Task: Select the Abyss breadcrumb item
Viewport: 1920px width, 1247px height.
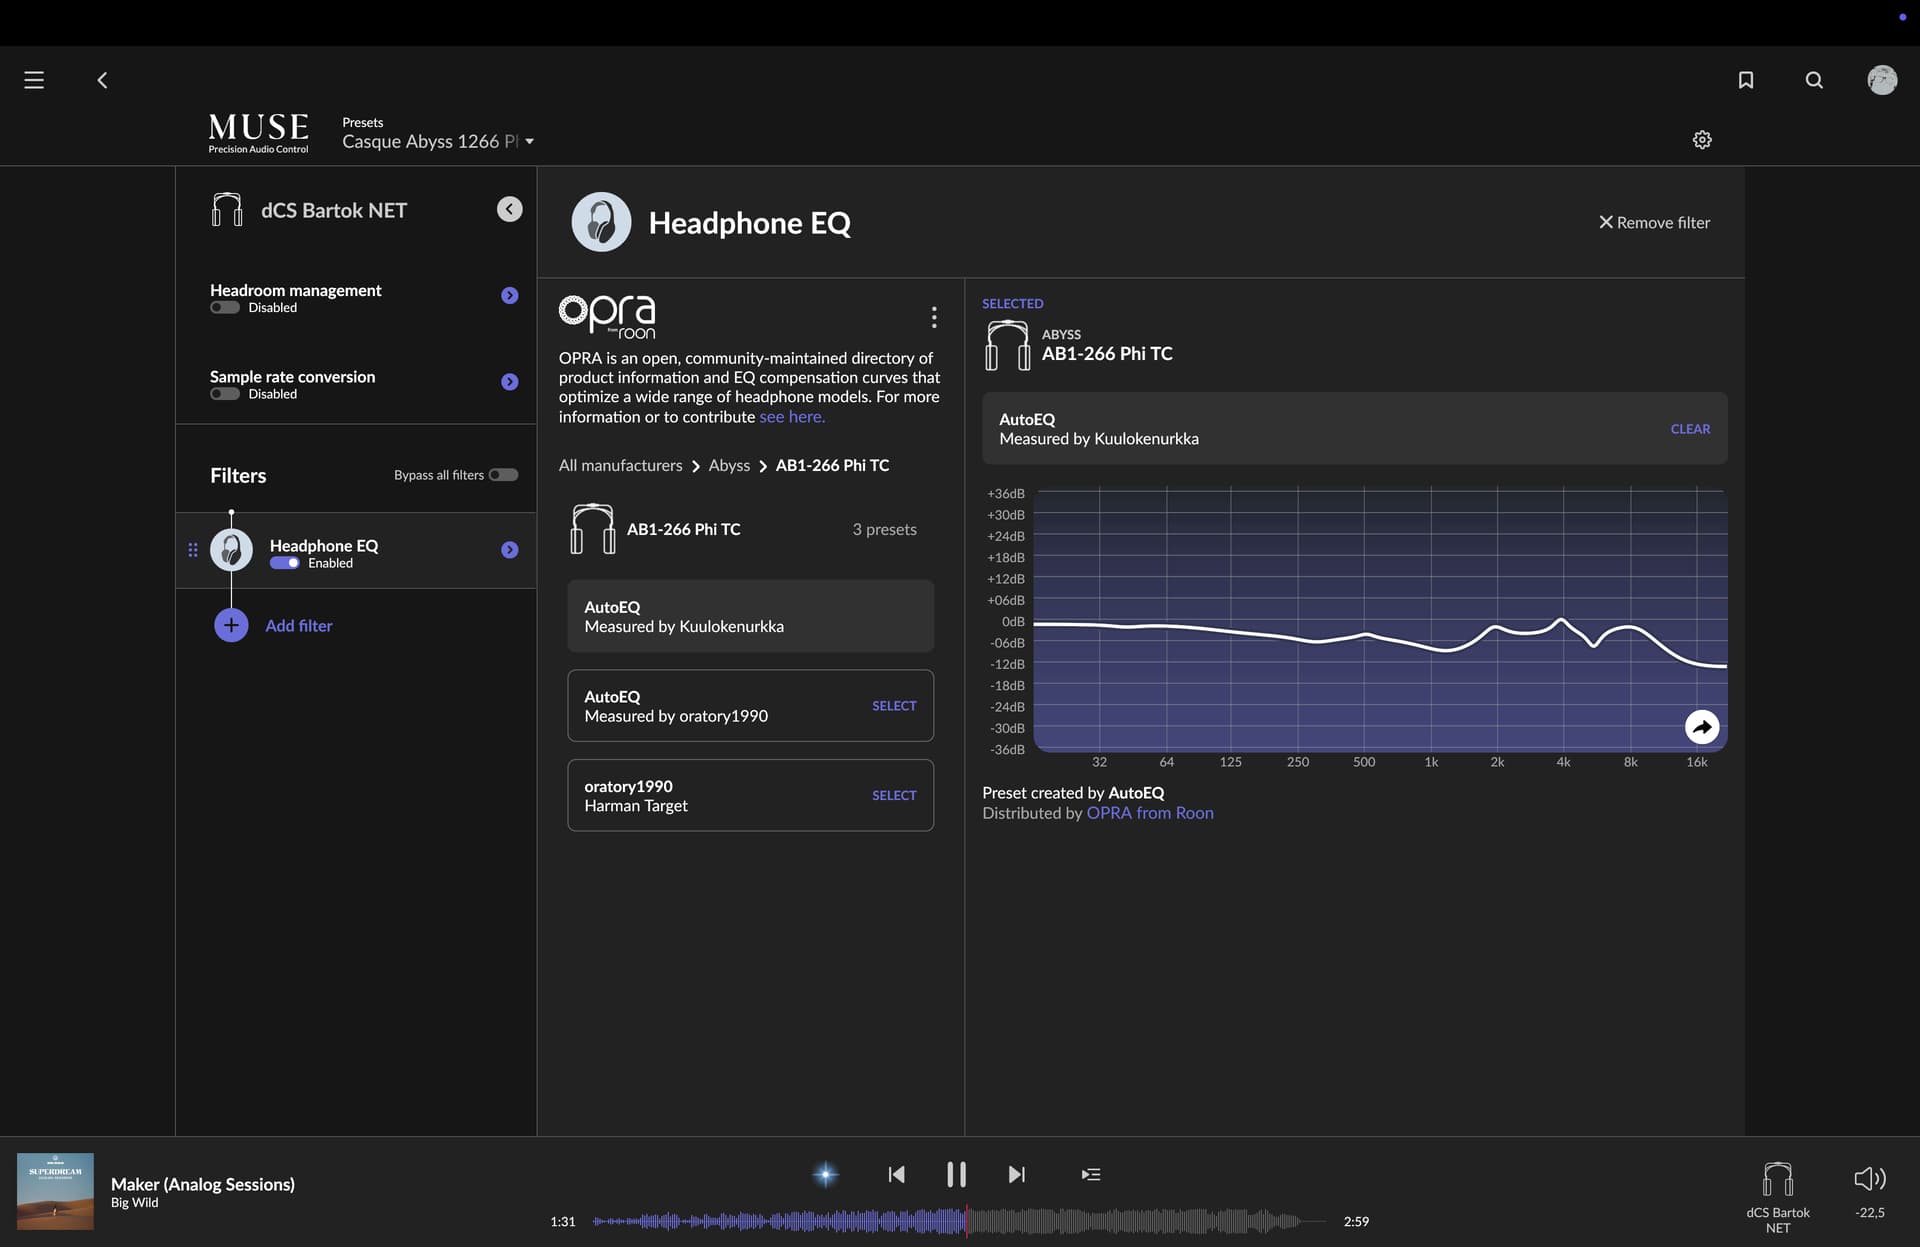Action: pos(729,466)
